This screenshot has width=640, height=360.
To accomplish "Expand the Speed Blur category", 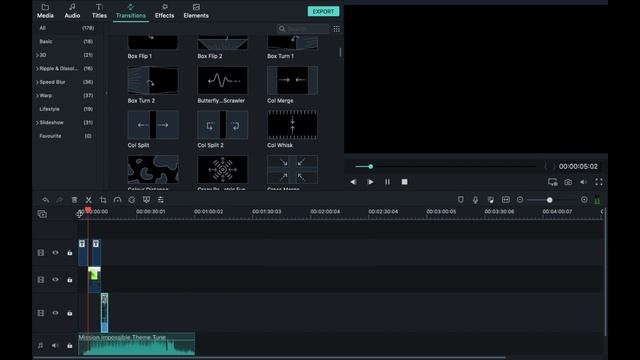I will (x=37, y=82).
